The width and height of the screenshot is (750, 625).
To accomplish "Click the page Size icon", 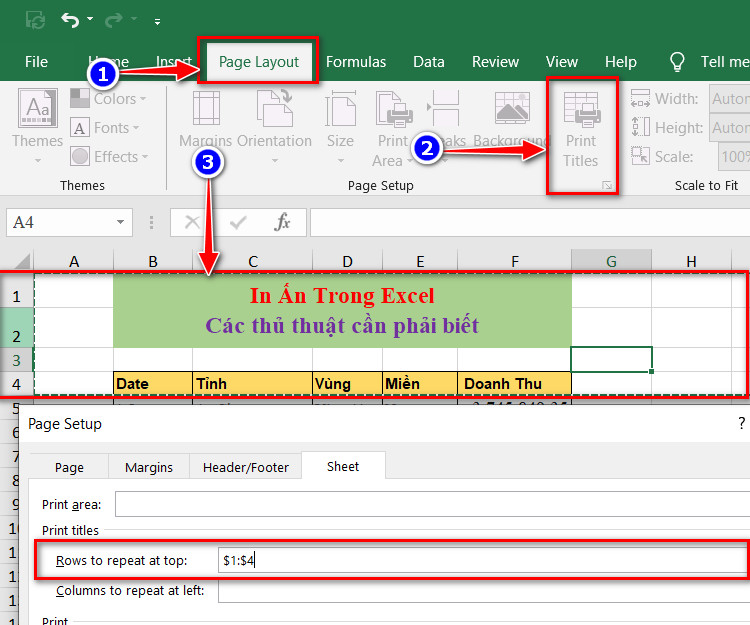I will click(340, 109).
